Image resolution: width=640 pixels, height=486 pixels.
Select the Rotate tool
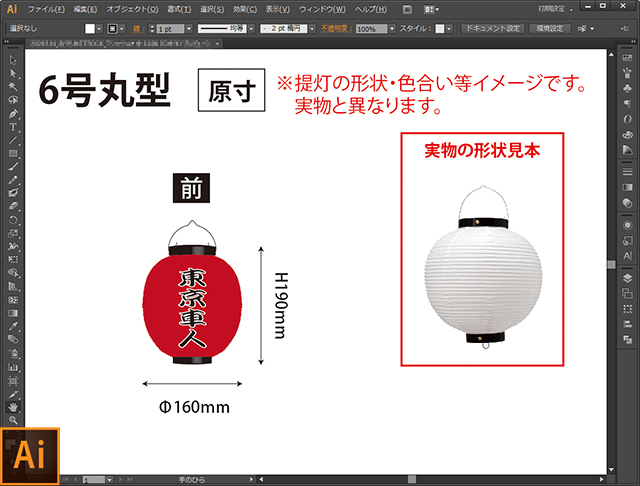(x=13, y=220)
